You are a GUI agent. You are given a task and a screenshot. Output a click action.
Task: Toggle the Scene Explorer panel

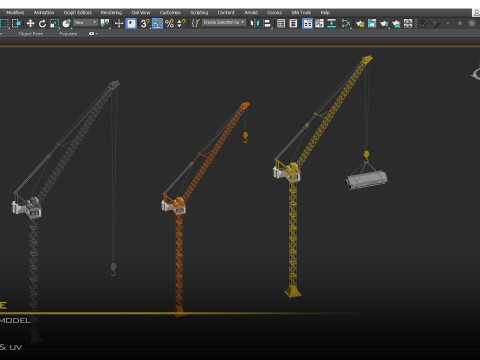point(281,23)
